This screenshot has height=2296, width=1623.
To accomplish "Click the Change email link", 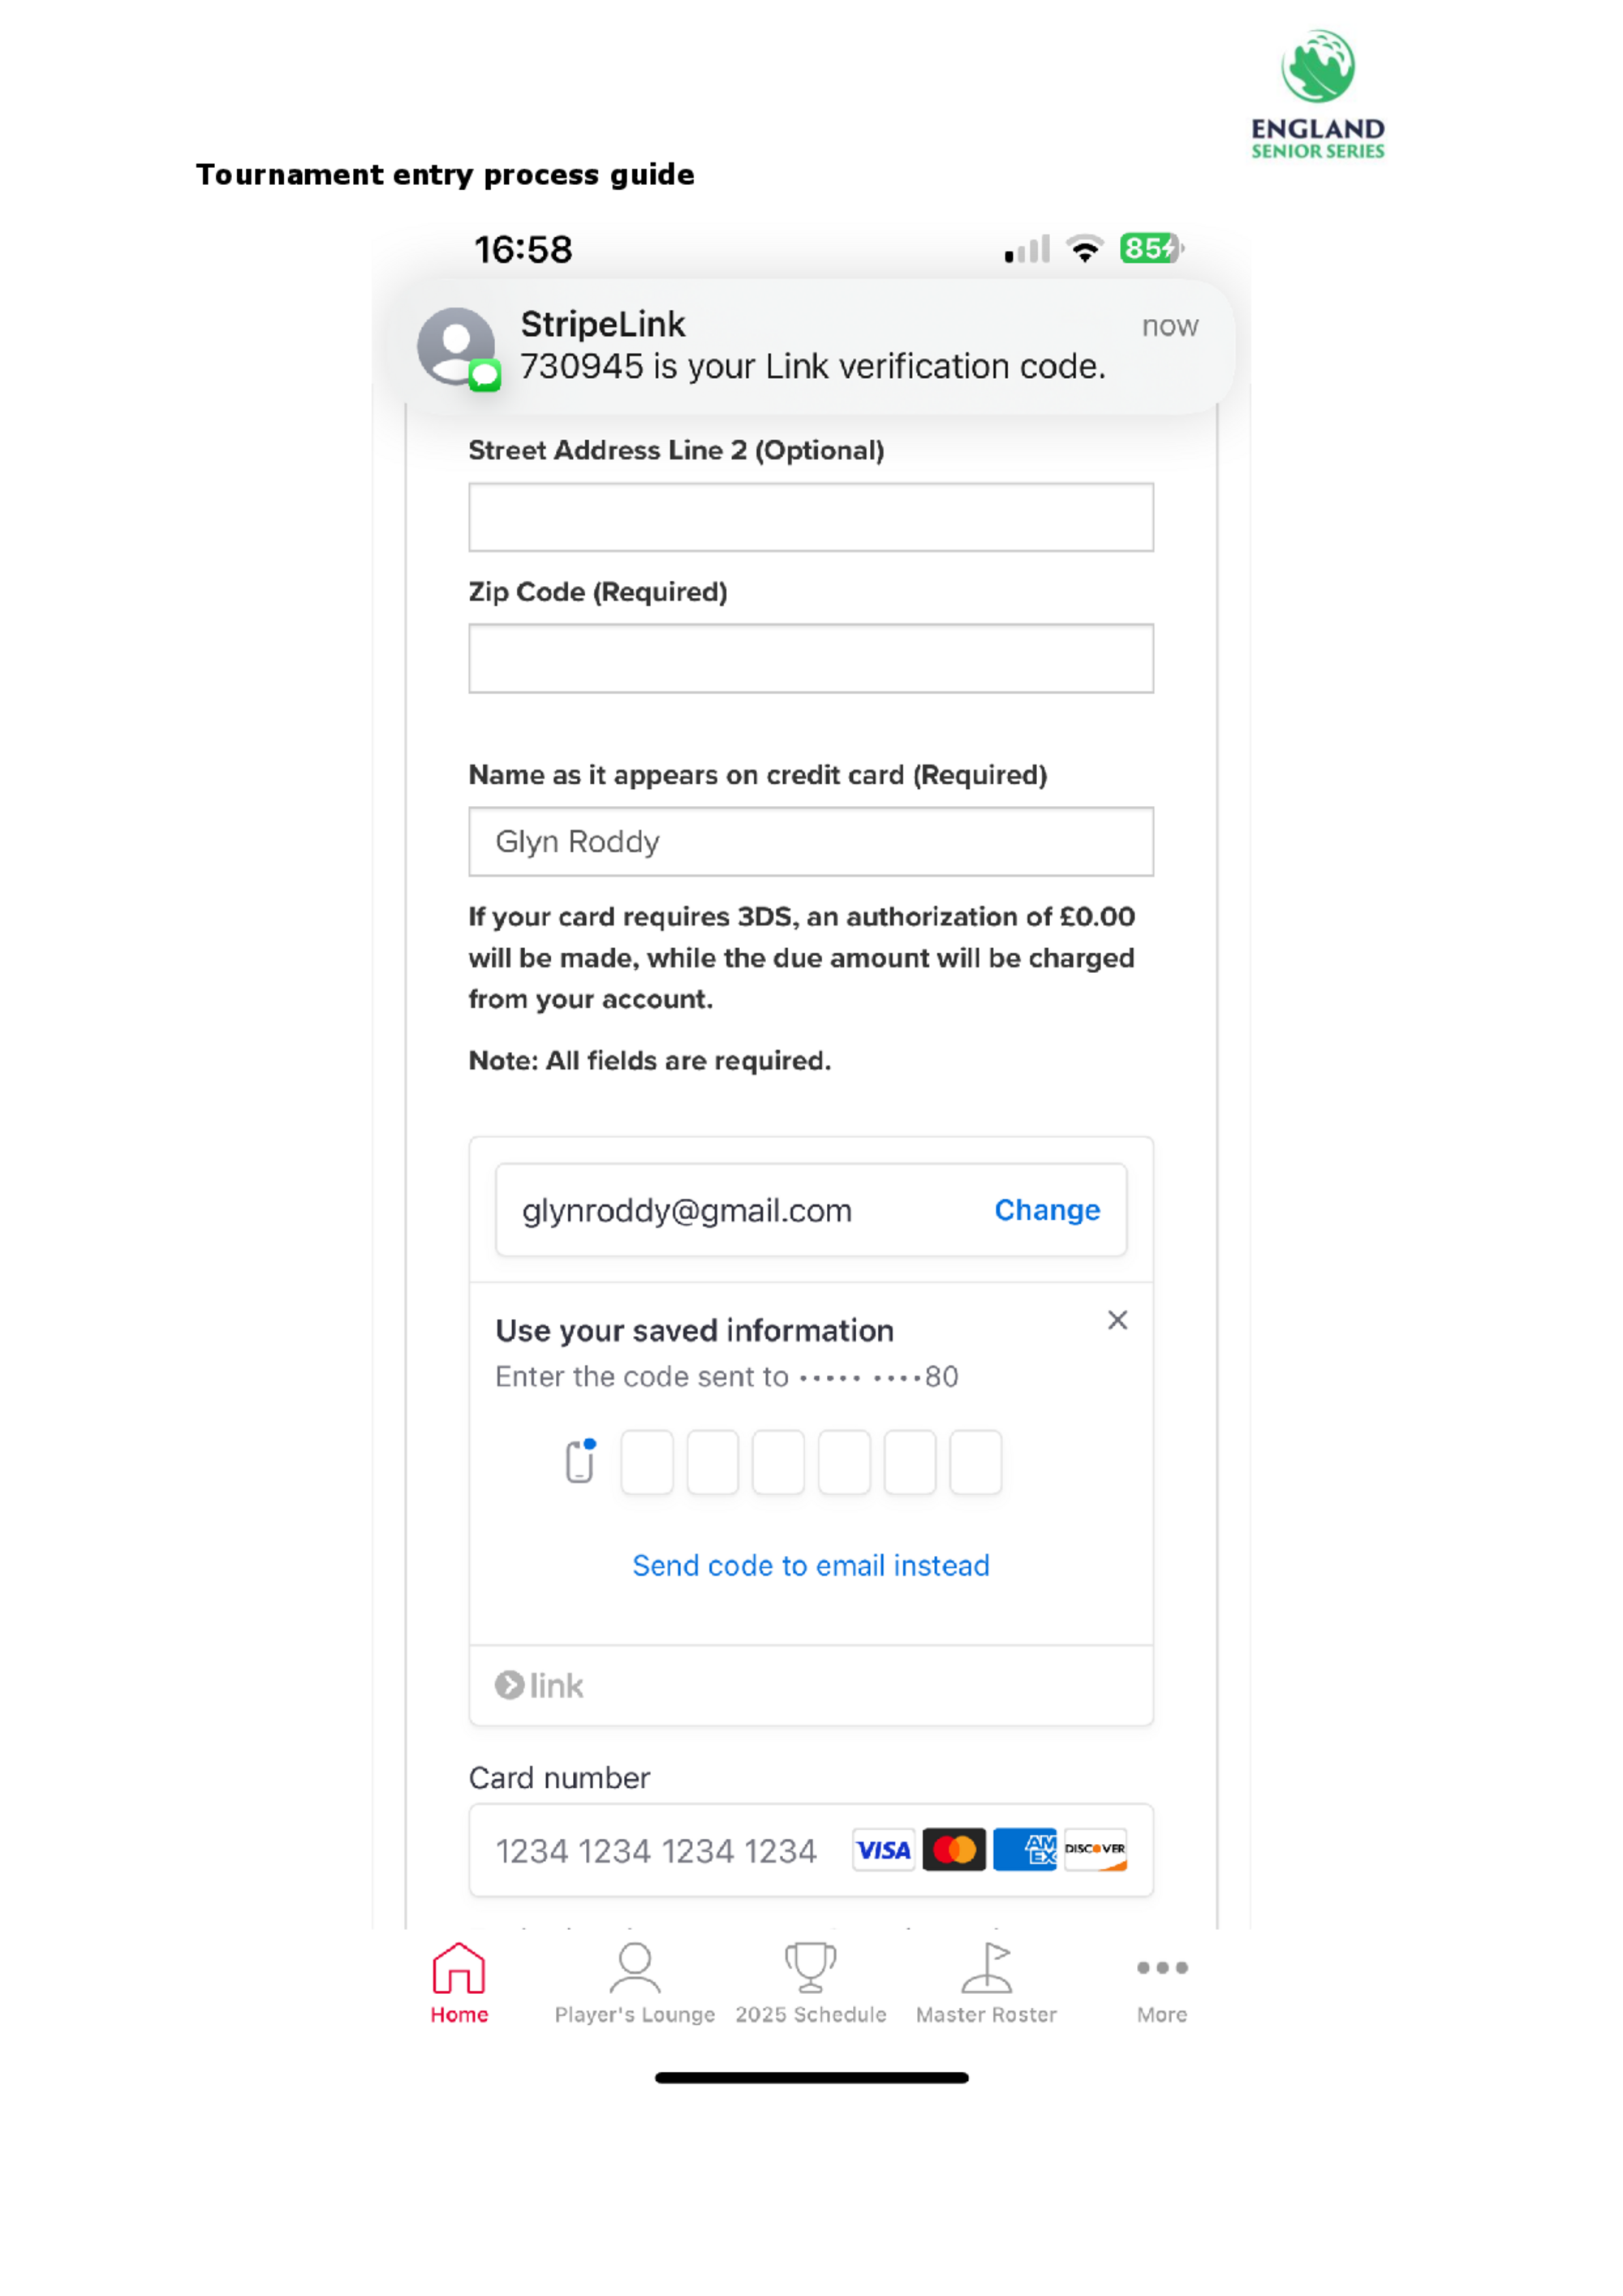I will [x=1046, y=1210].
